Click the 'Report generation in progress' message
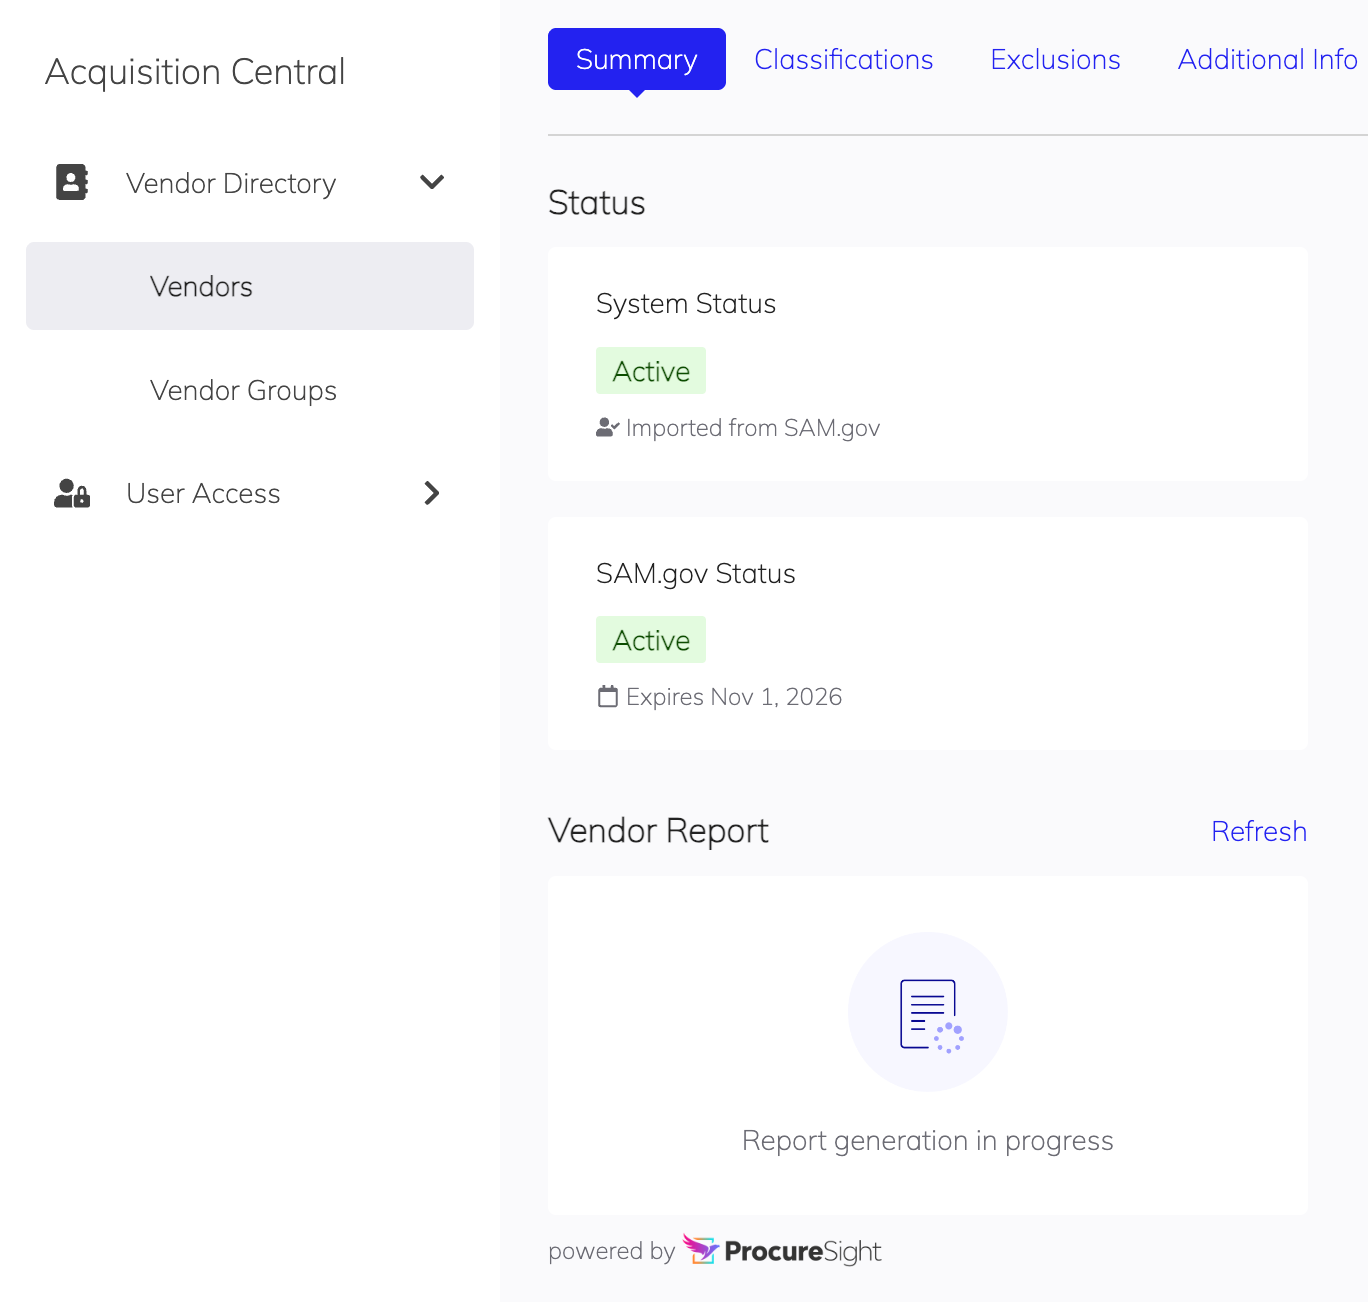This screenshot has height=1302, width=1368. click(x=928, y=1141)
